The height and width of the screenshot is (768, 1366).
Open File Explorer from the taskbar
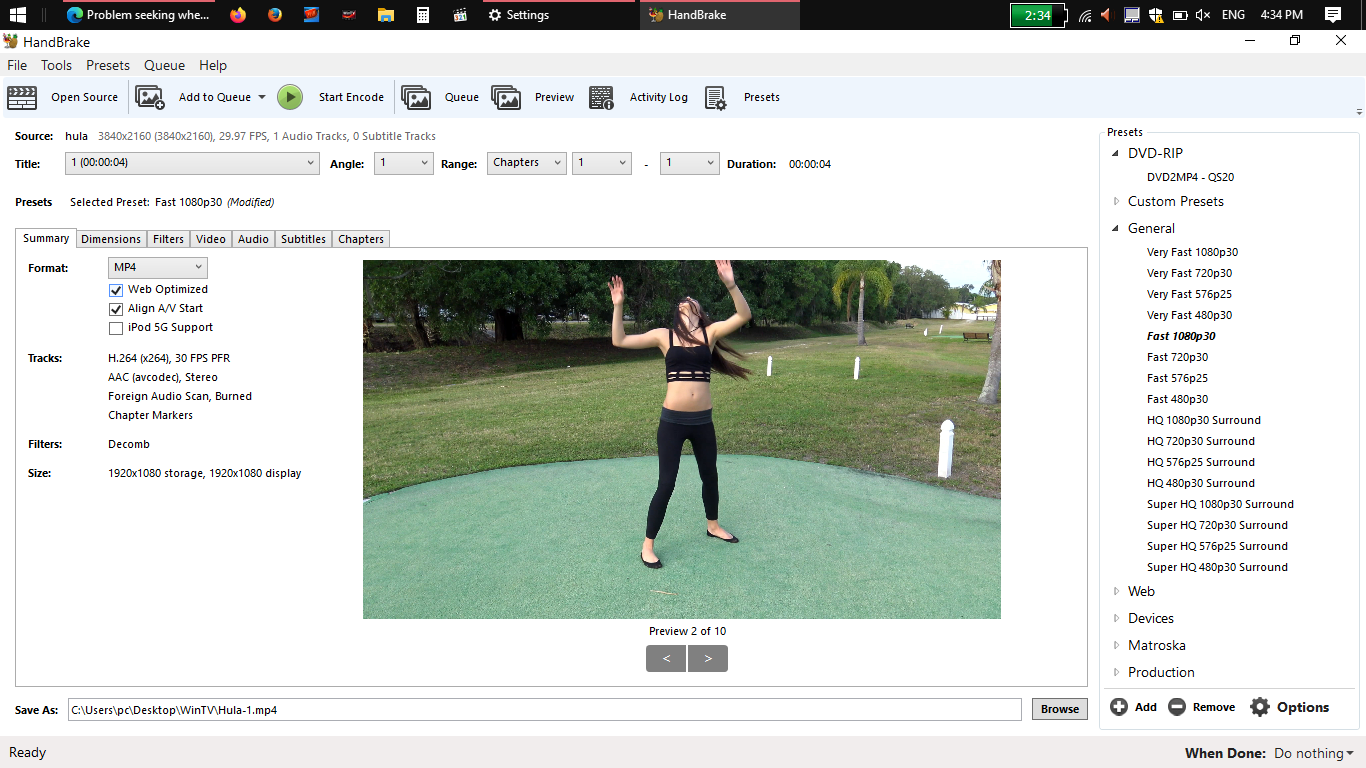click(385, 15)
